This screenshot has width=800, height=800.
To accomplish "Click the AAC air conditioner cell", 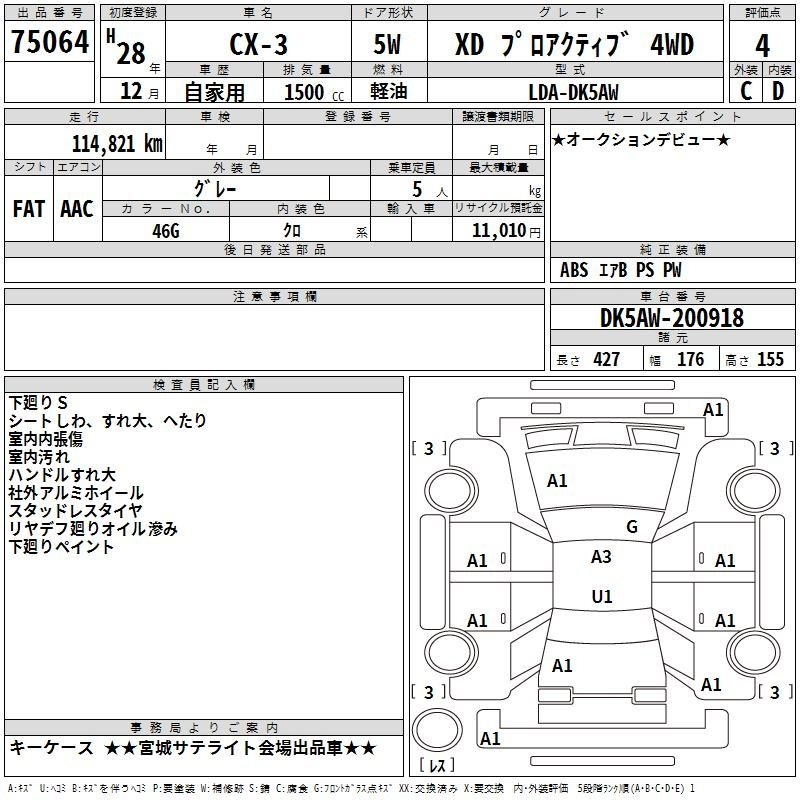I will pyautogui.click(x=77, y=208).
